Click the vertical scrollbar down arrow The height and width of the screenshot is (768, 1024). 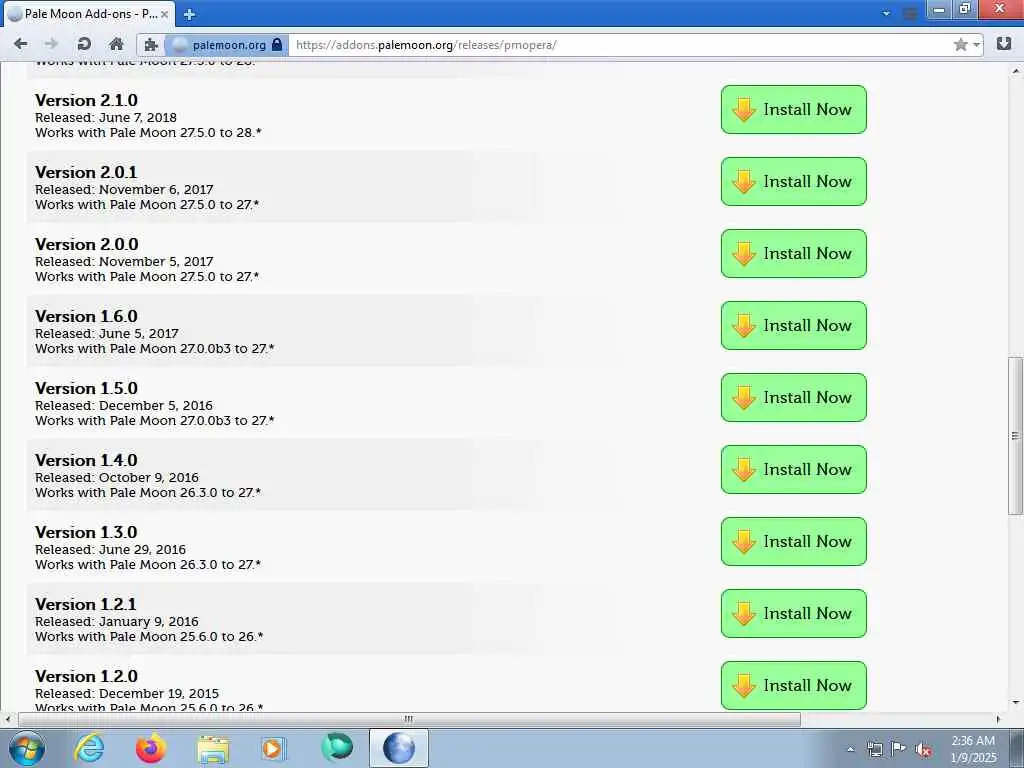click(1015, 703)
